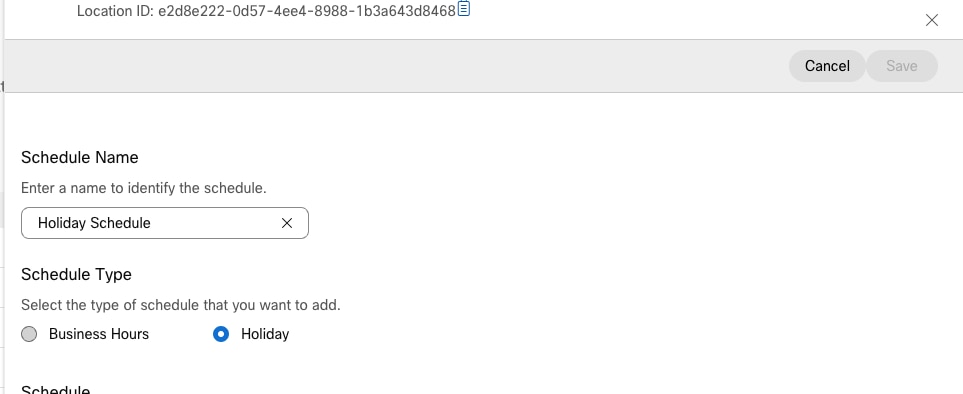Viewport: 963px width, 394px height.
Task: Select the Holiday radio button
Action: click(x=221, y=334)
